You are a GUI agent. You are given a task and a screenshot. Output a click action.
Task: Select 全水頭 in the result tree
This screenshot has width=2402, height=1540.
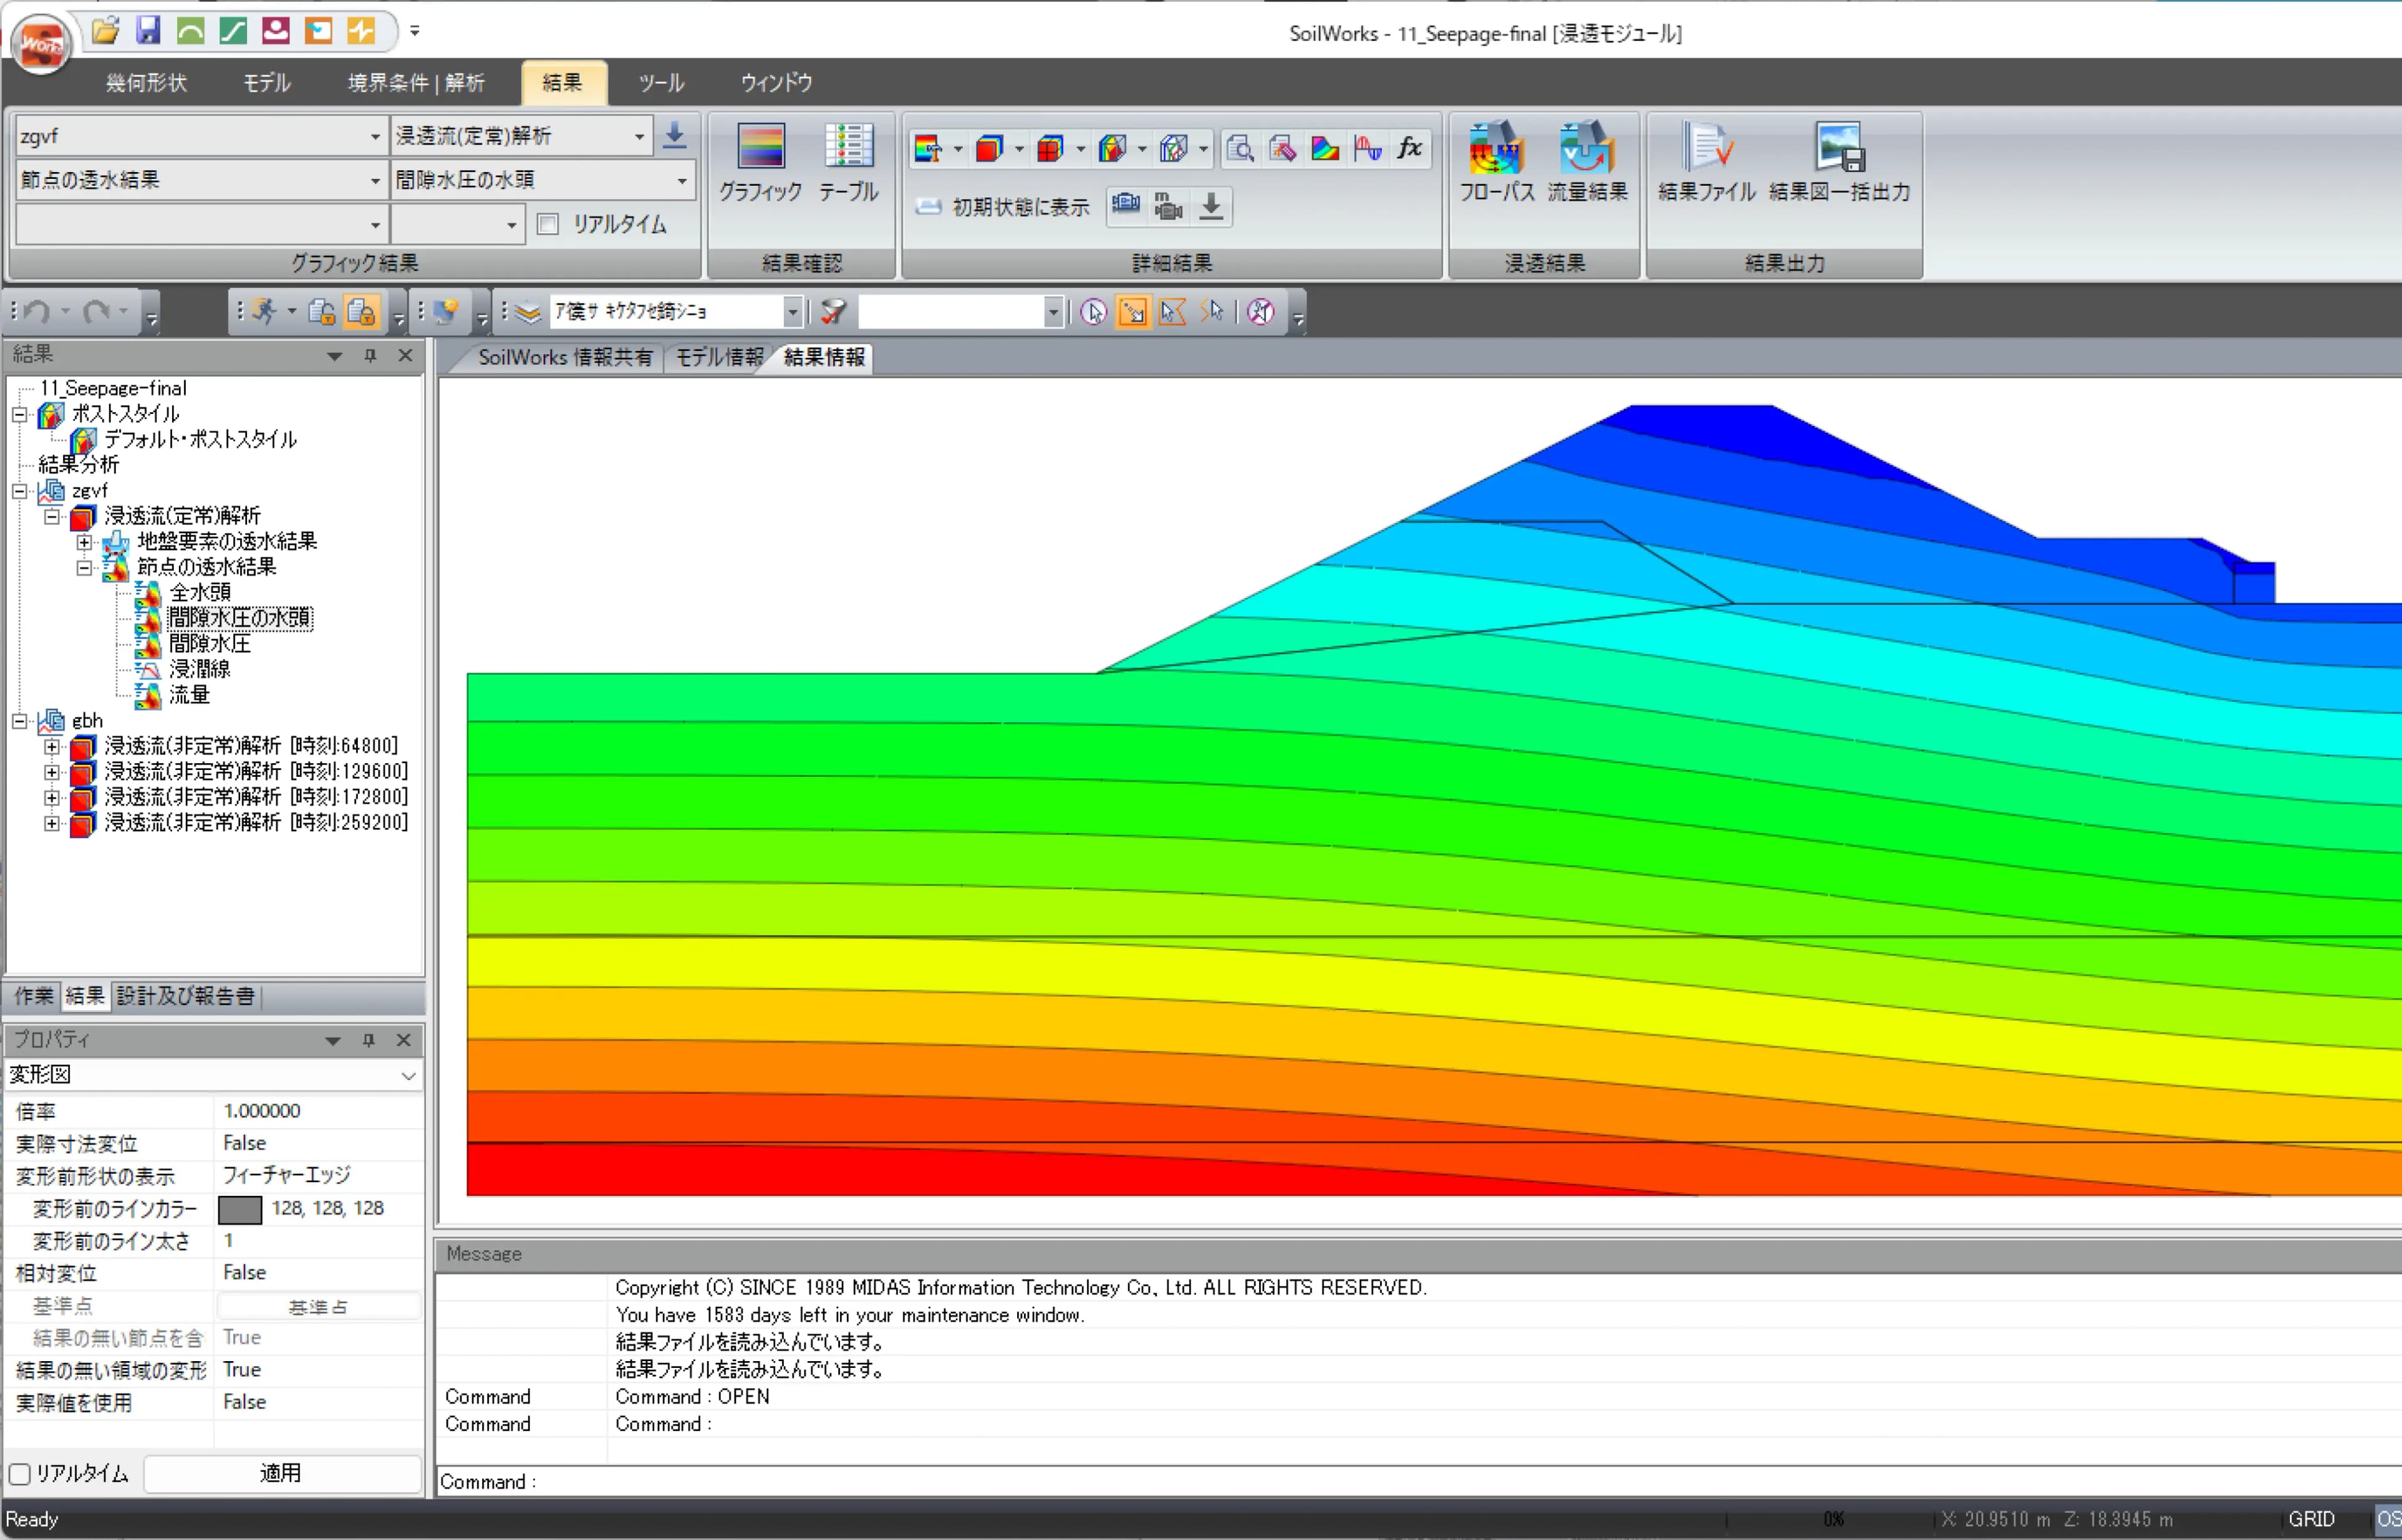point(200,593)
